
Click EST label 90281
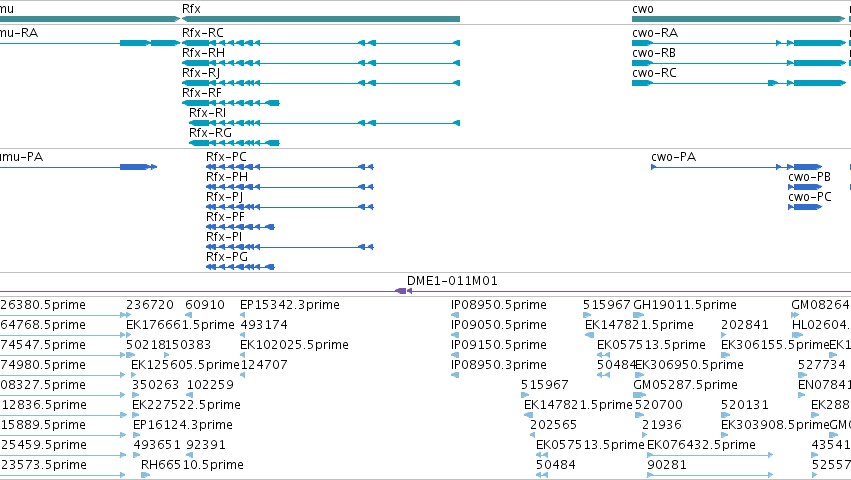coord(667,465)
